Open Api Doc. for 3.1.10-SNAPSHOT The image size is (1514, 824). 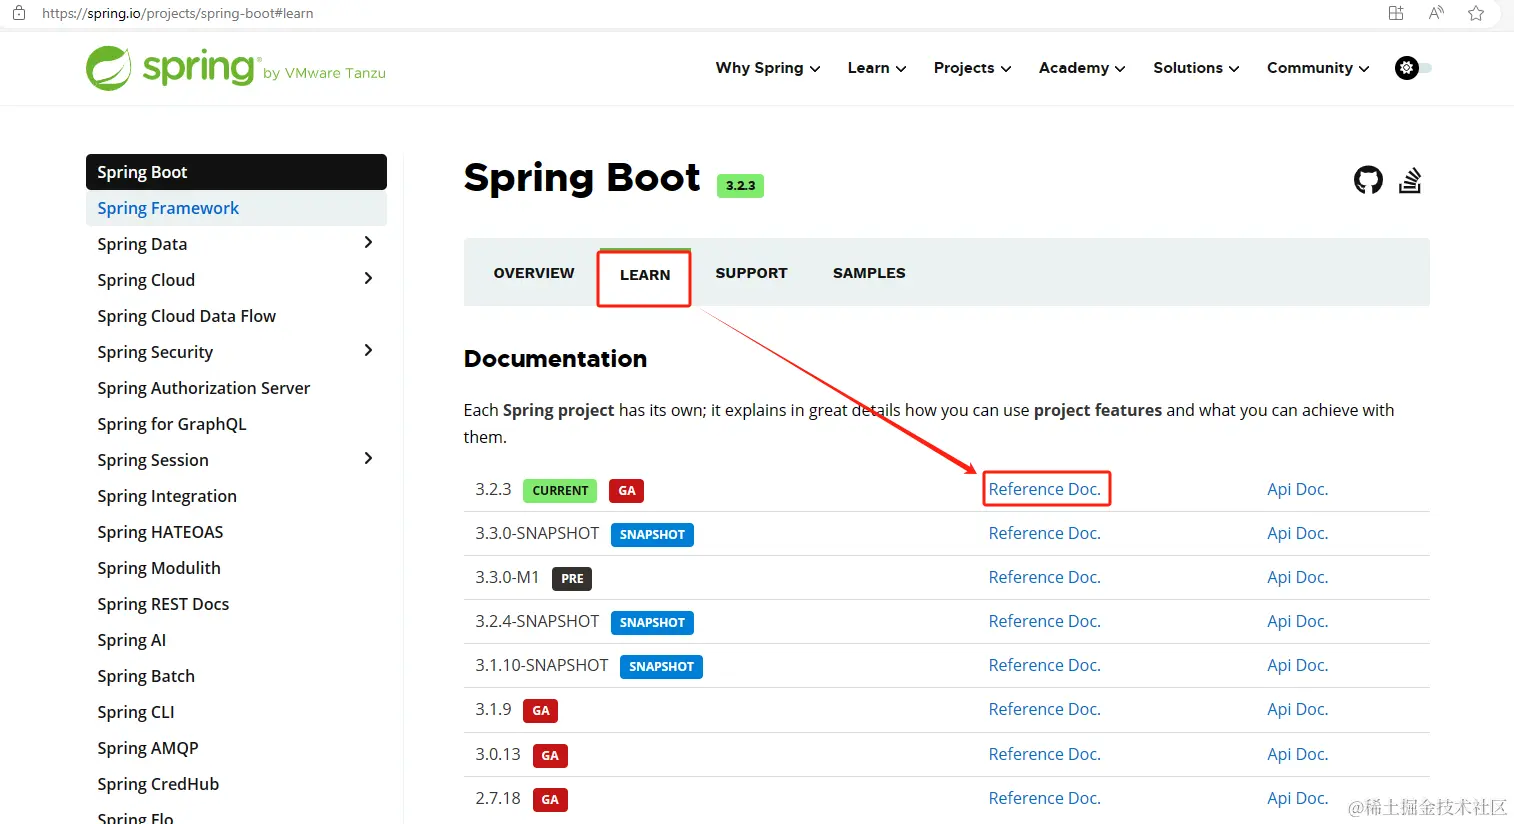1298,665
